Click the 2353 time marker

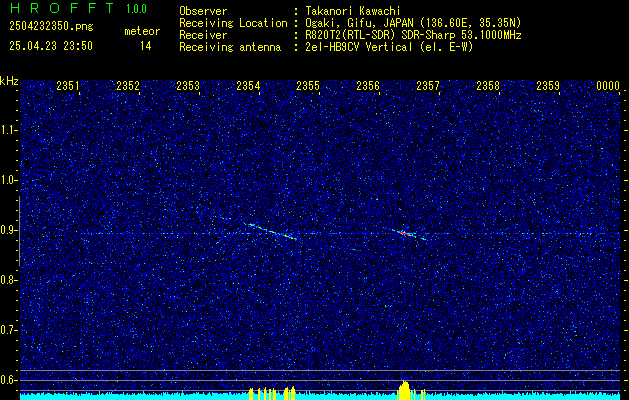pos(188,85)
